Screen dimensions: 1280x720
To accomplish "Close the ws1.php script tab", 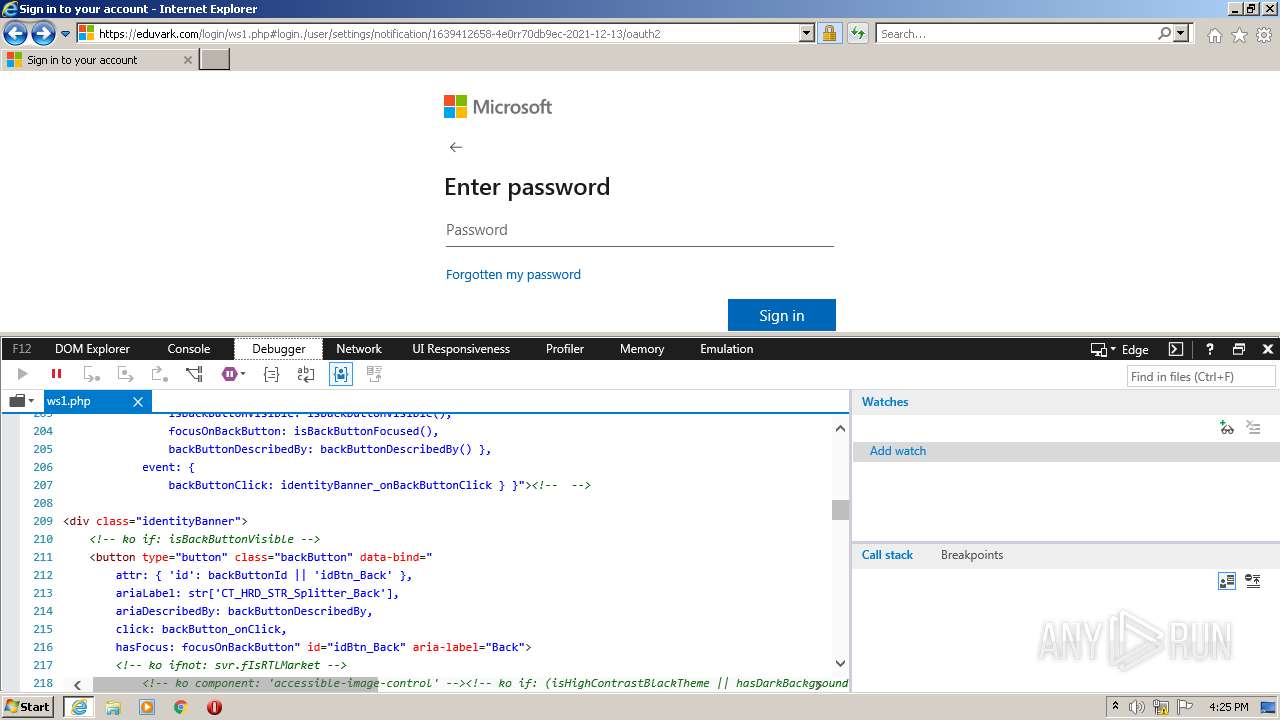I will [x=138, y=401].
